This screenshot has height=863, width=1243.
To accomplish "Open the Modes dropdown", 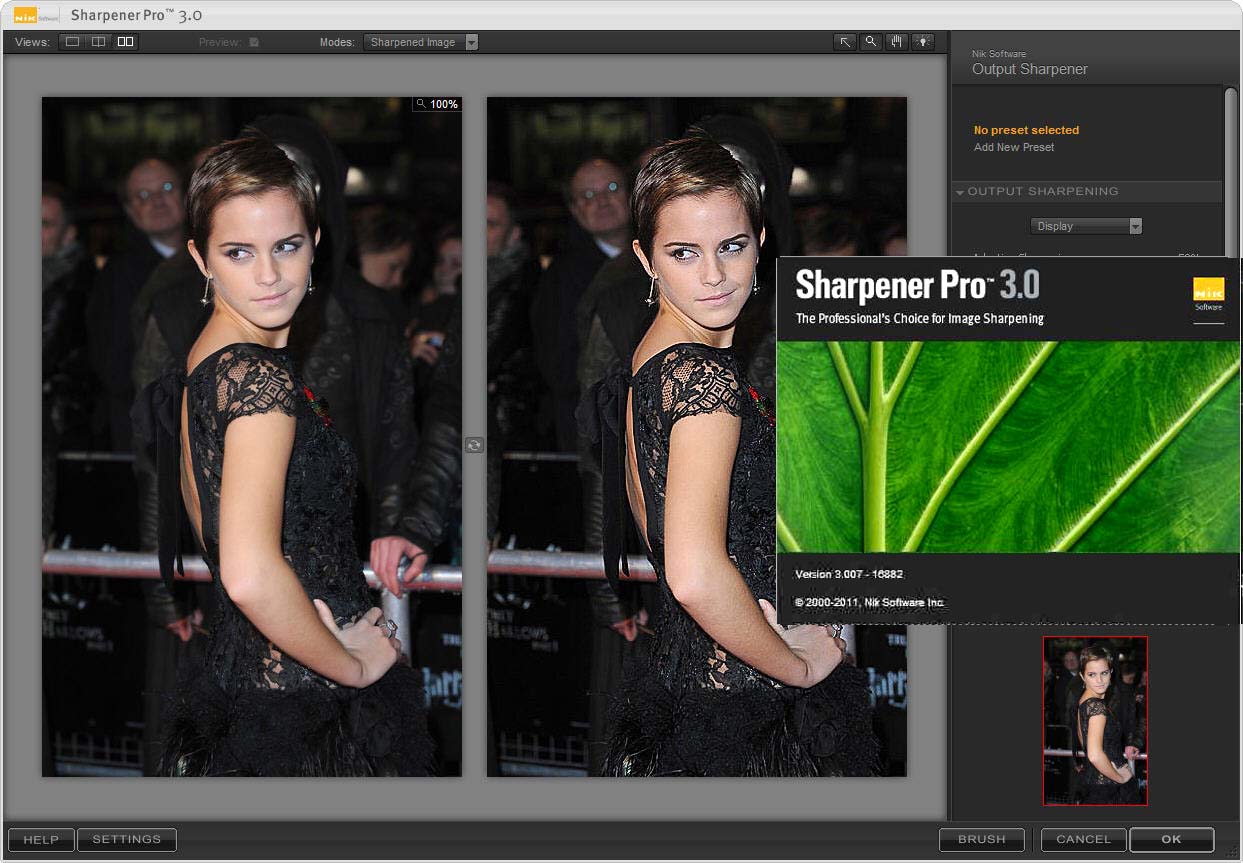I will [x=421, y=42].
